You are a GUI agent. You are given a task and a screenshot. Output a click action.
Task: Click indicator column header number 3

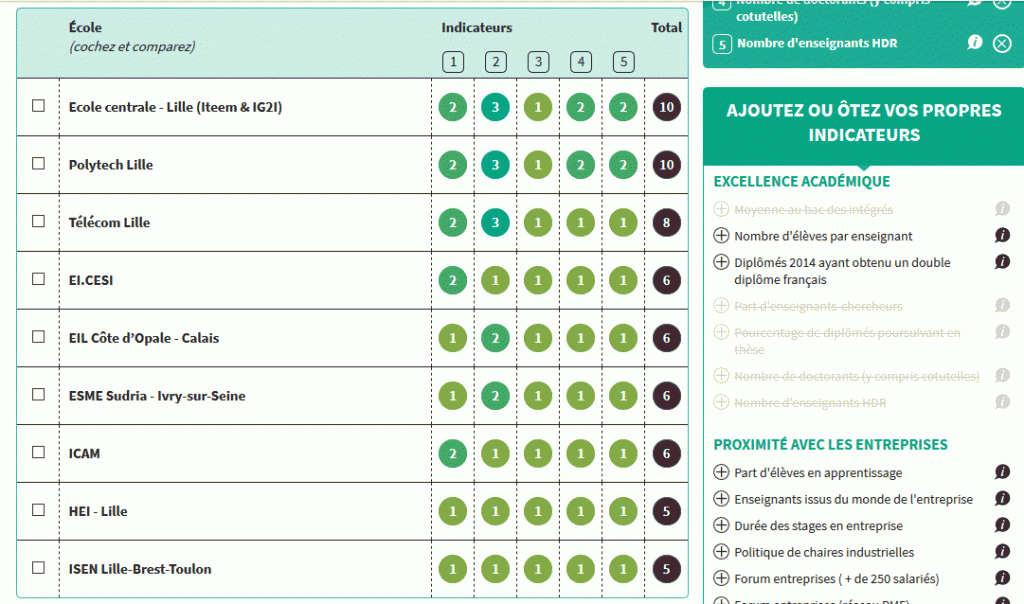(538, 62)
